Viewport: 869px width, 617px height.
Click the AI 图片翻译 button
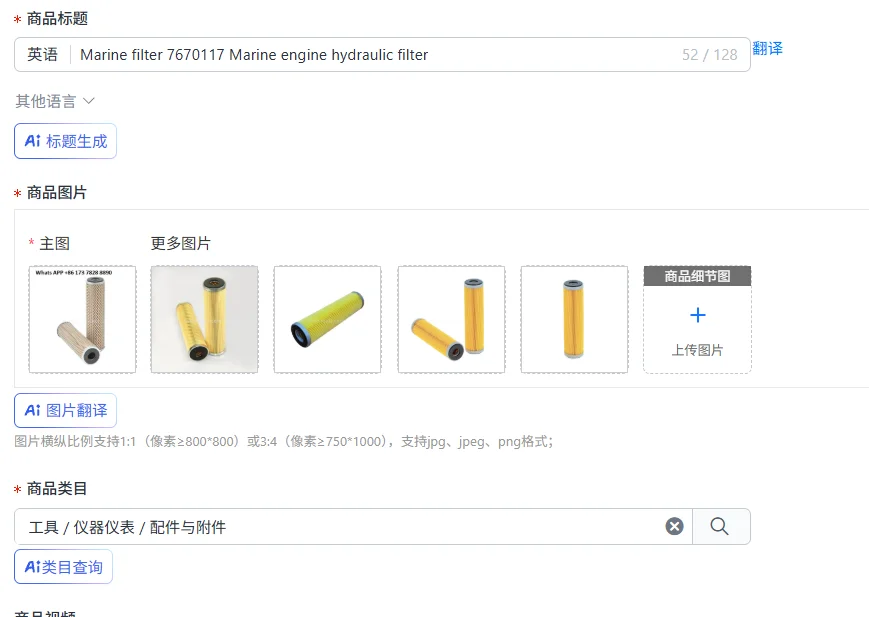65,411
